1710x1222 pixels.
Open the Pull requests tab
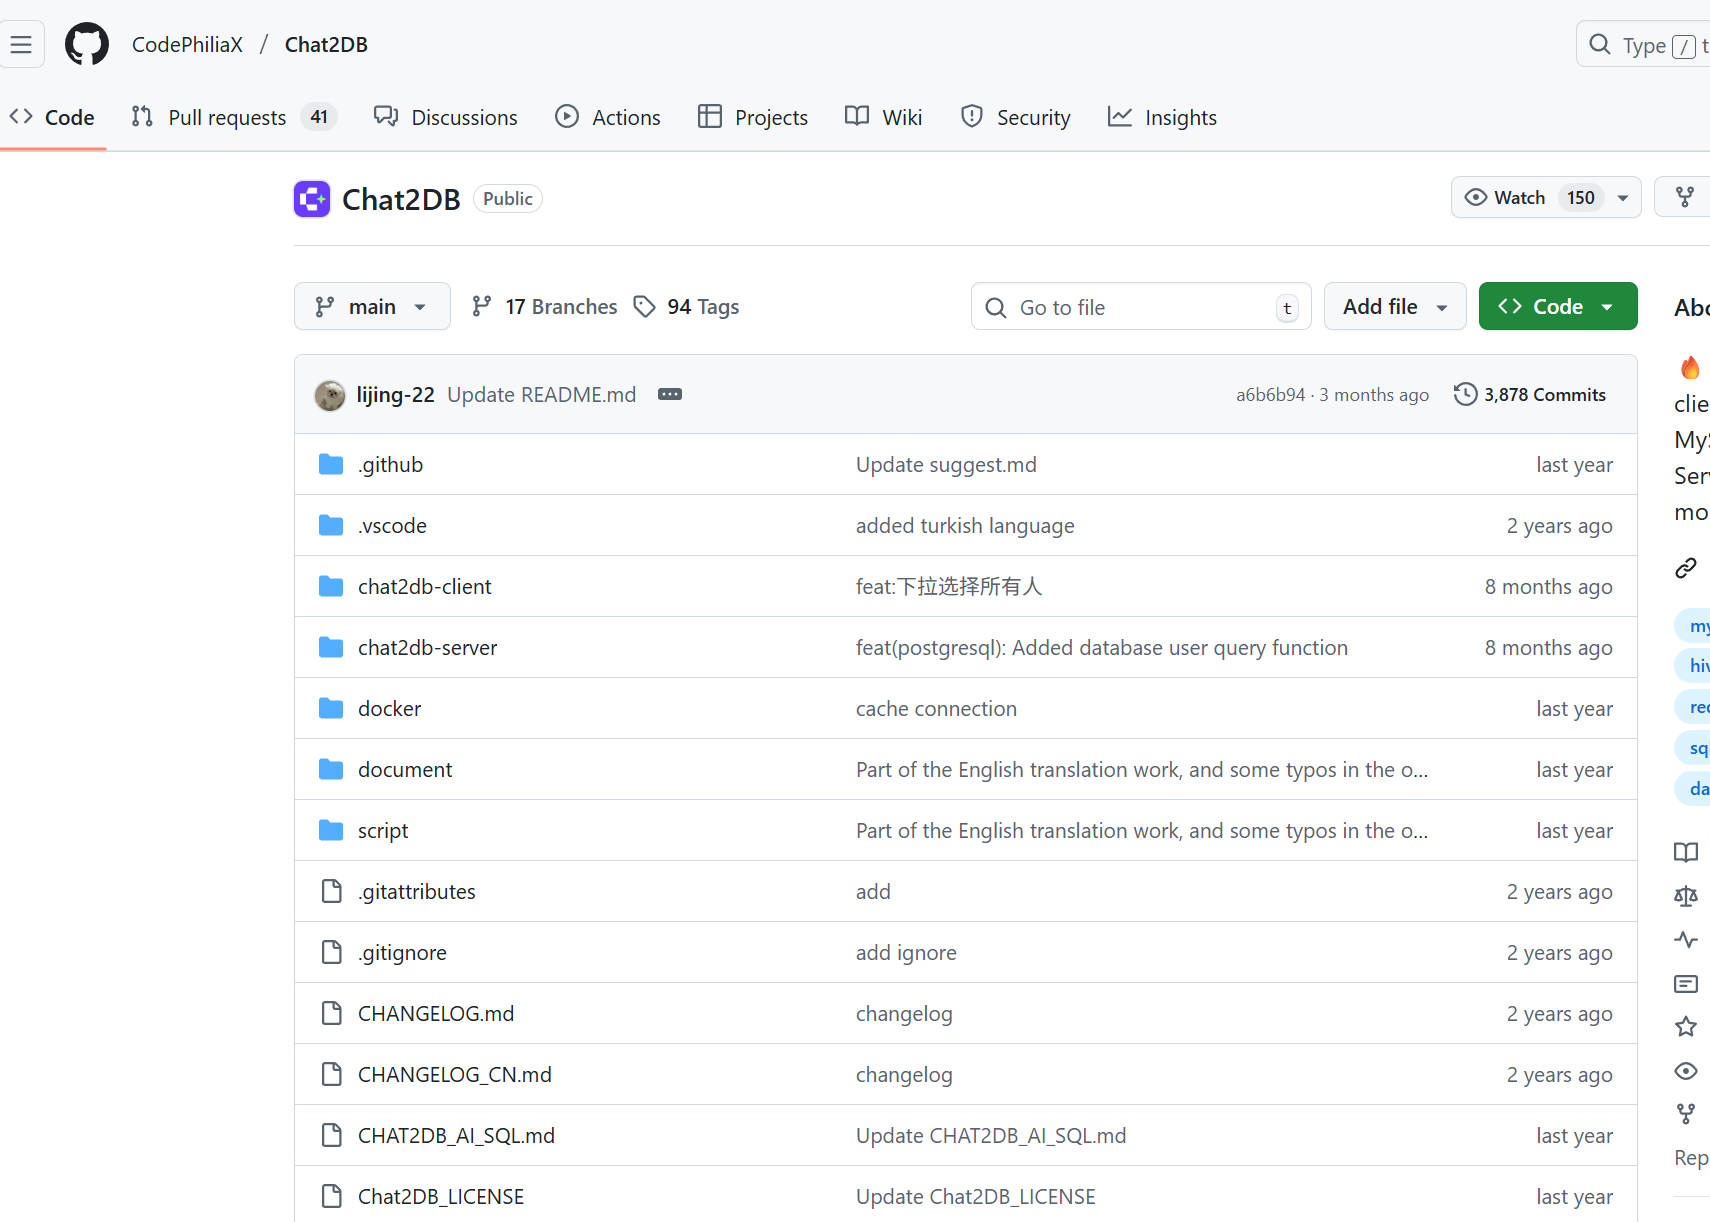tap(234, 117)
